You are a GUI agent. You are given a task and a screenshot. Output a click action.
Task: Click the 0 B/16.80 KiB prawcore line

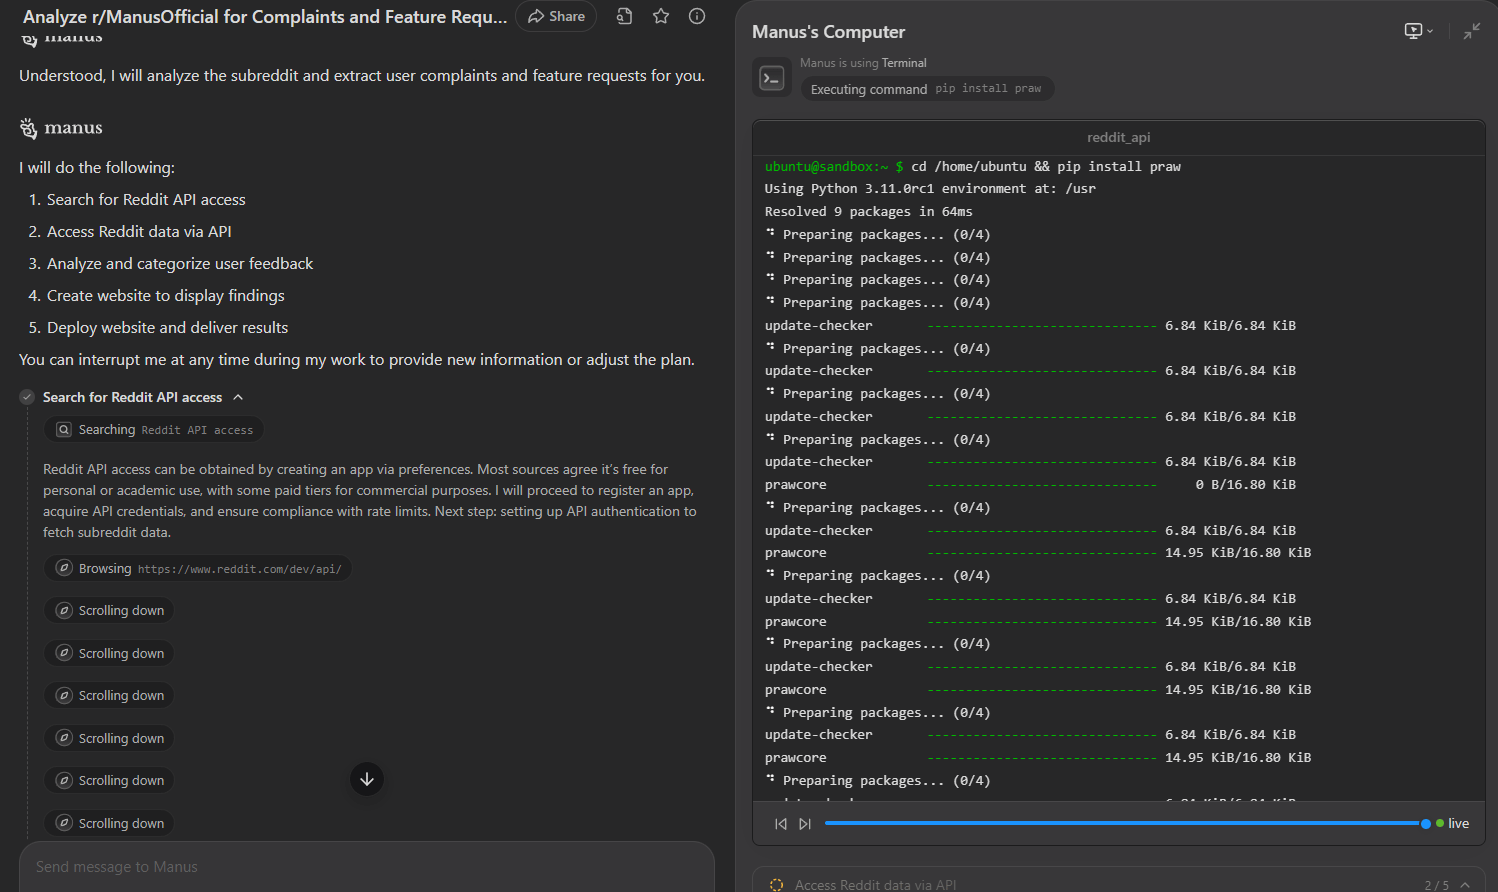(x=1030, y=485)
